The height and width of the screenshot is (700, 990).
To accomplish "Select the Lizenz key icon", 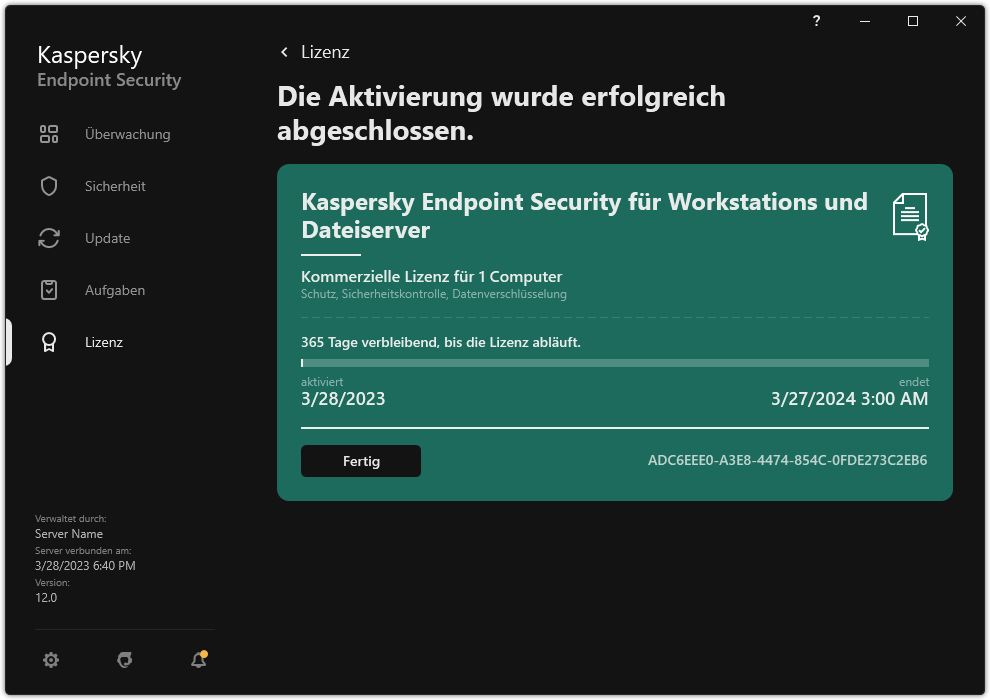I will [x=49, y=342].
